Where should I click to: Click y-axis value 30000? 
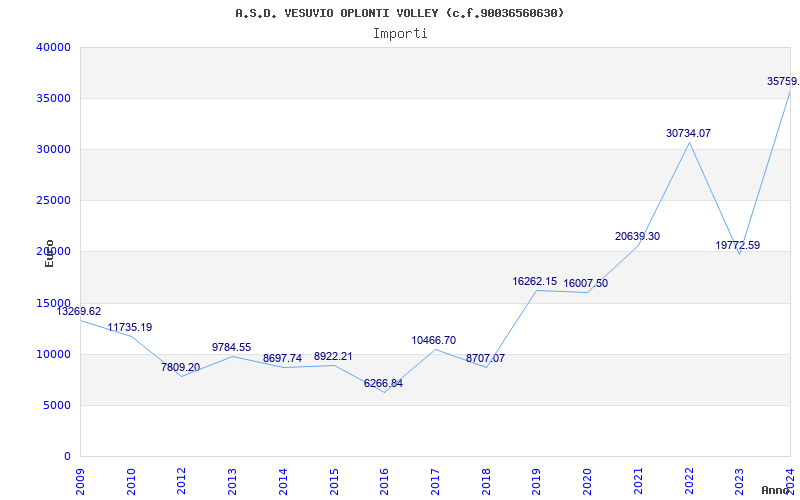point(53,149)
